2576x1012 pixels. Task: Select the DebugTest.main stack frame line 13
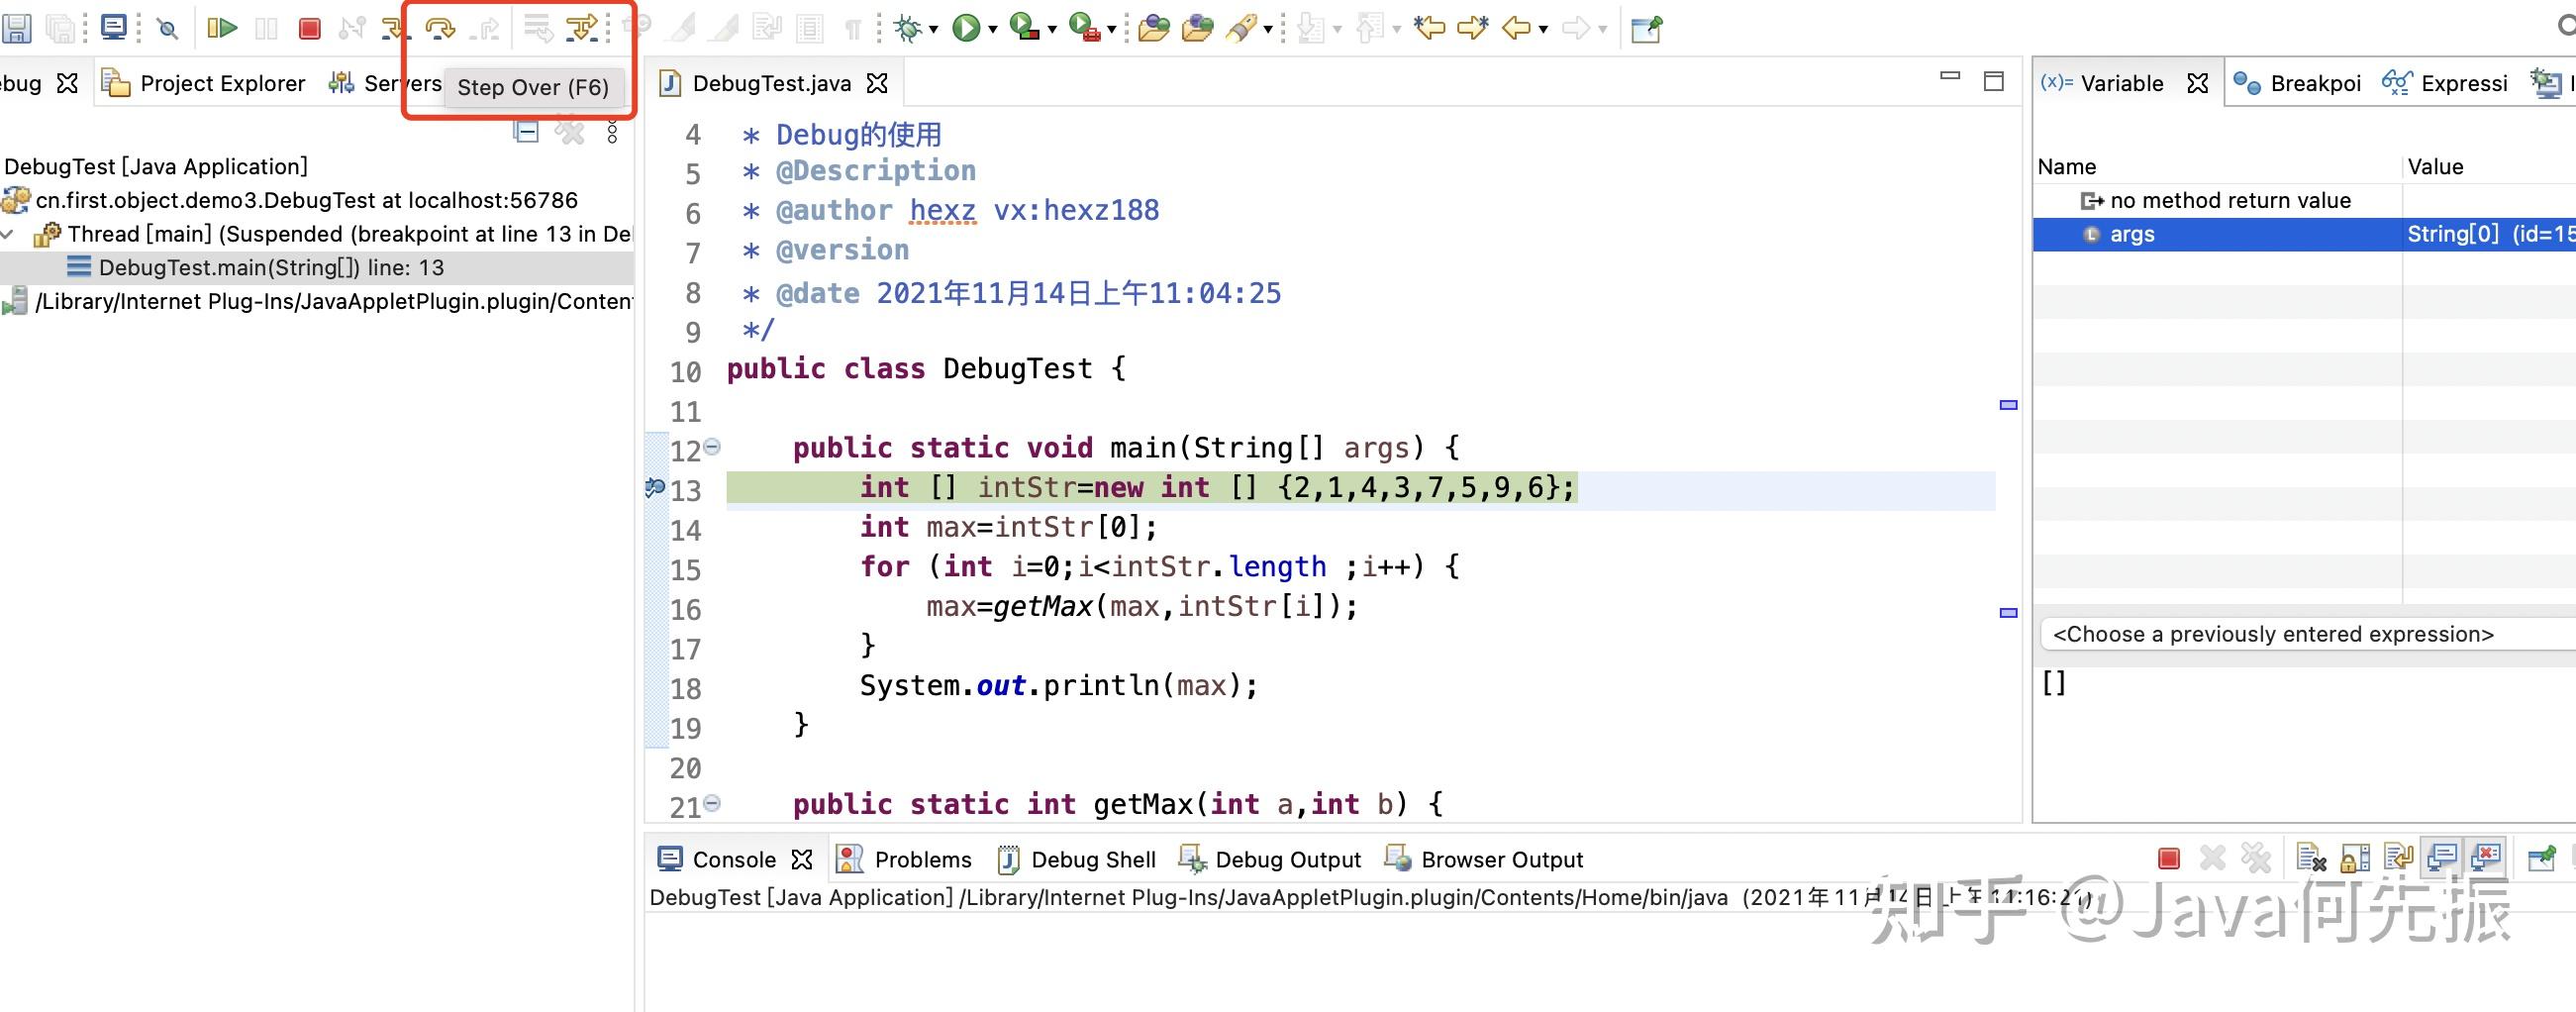272,268
